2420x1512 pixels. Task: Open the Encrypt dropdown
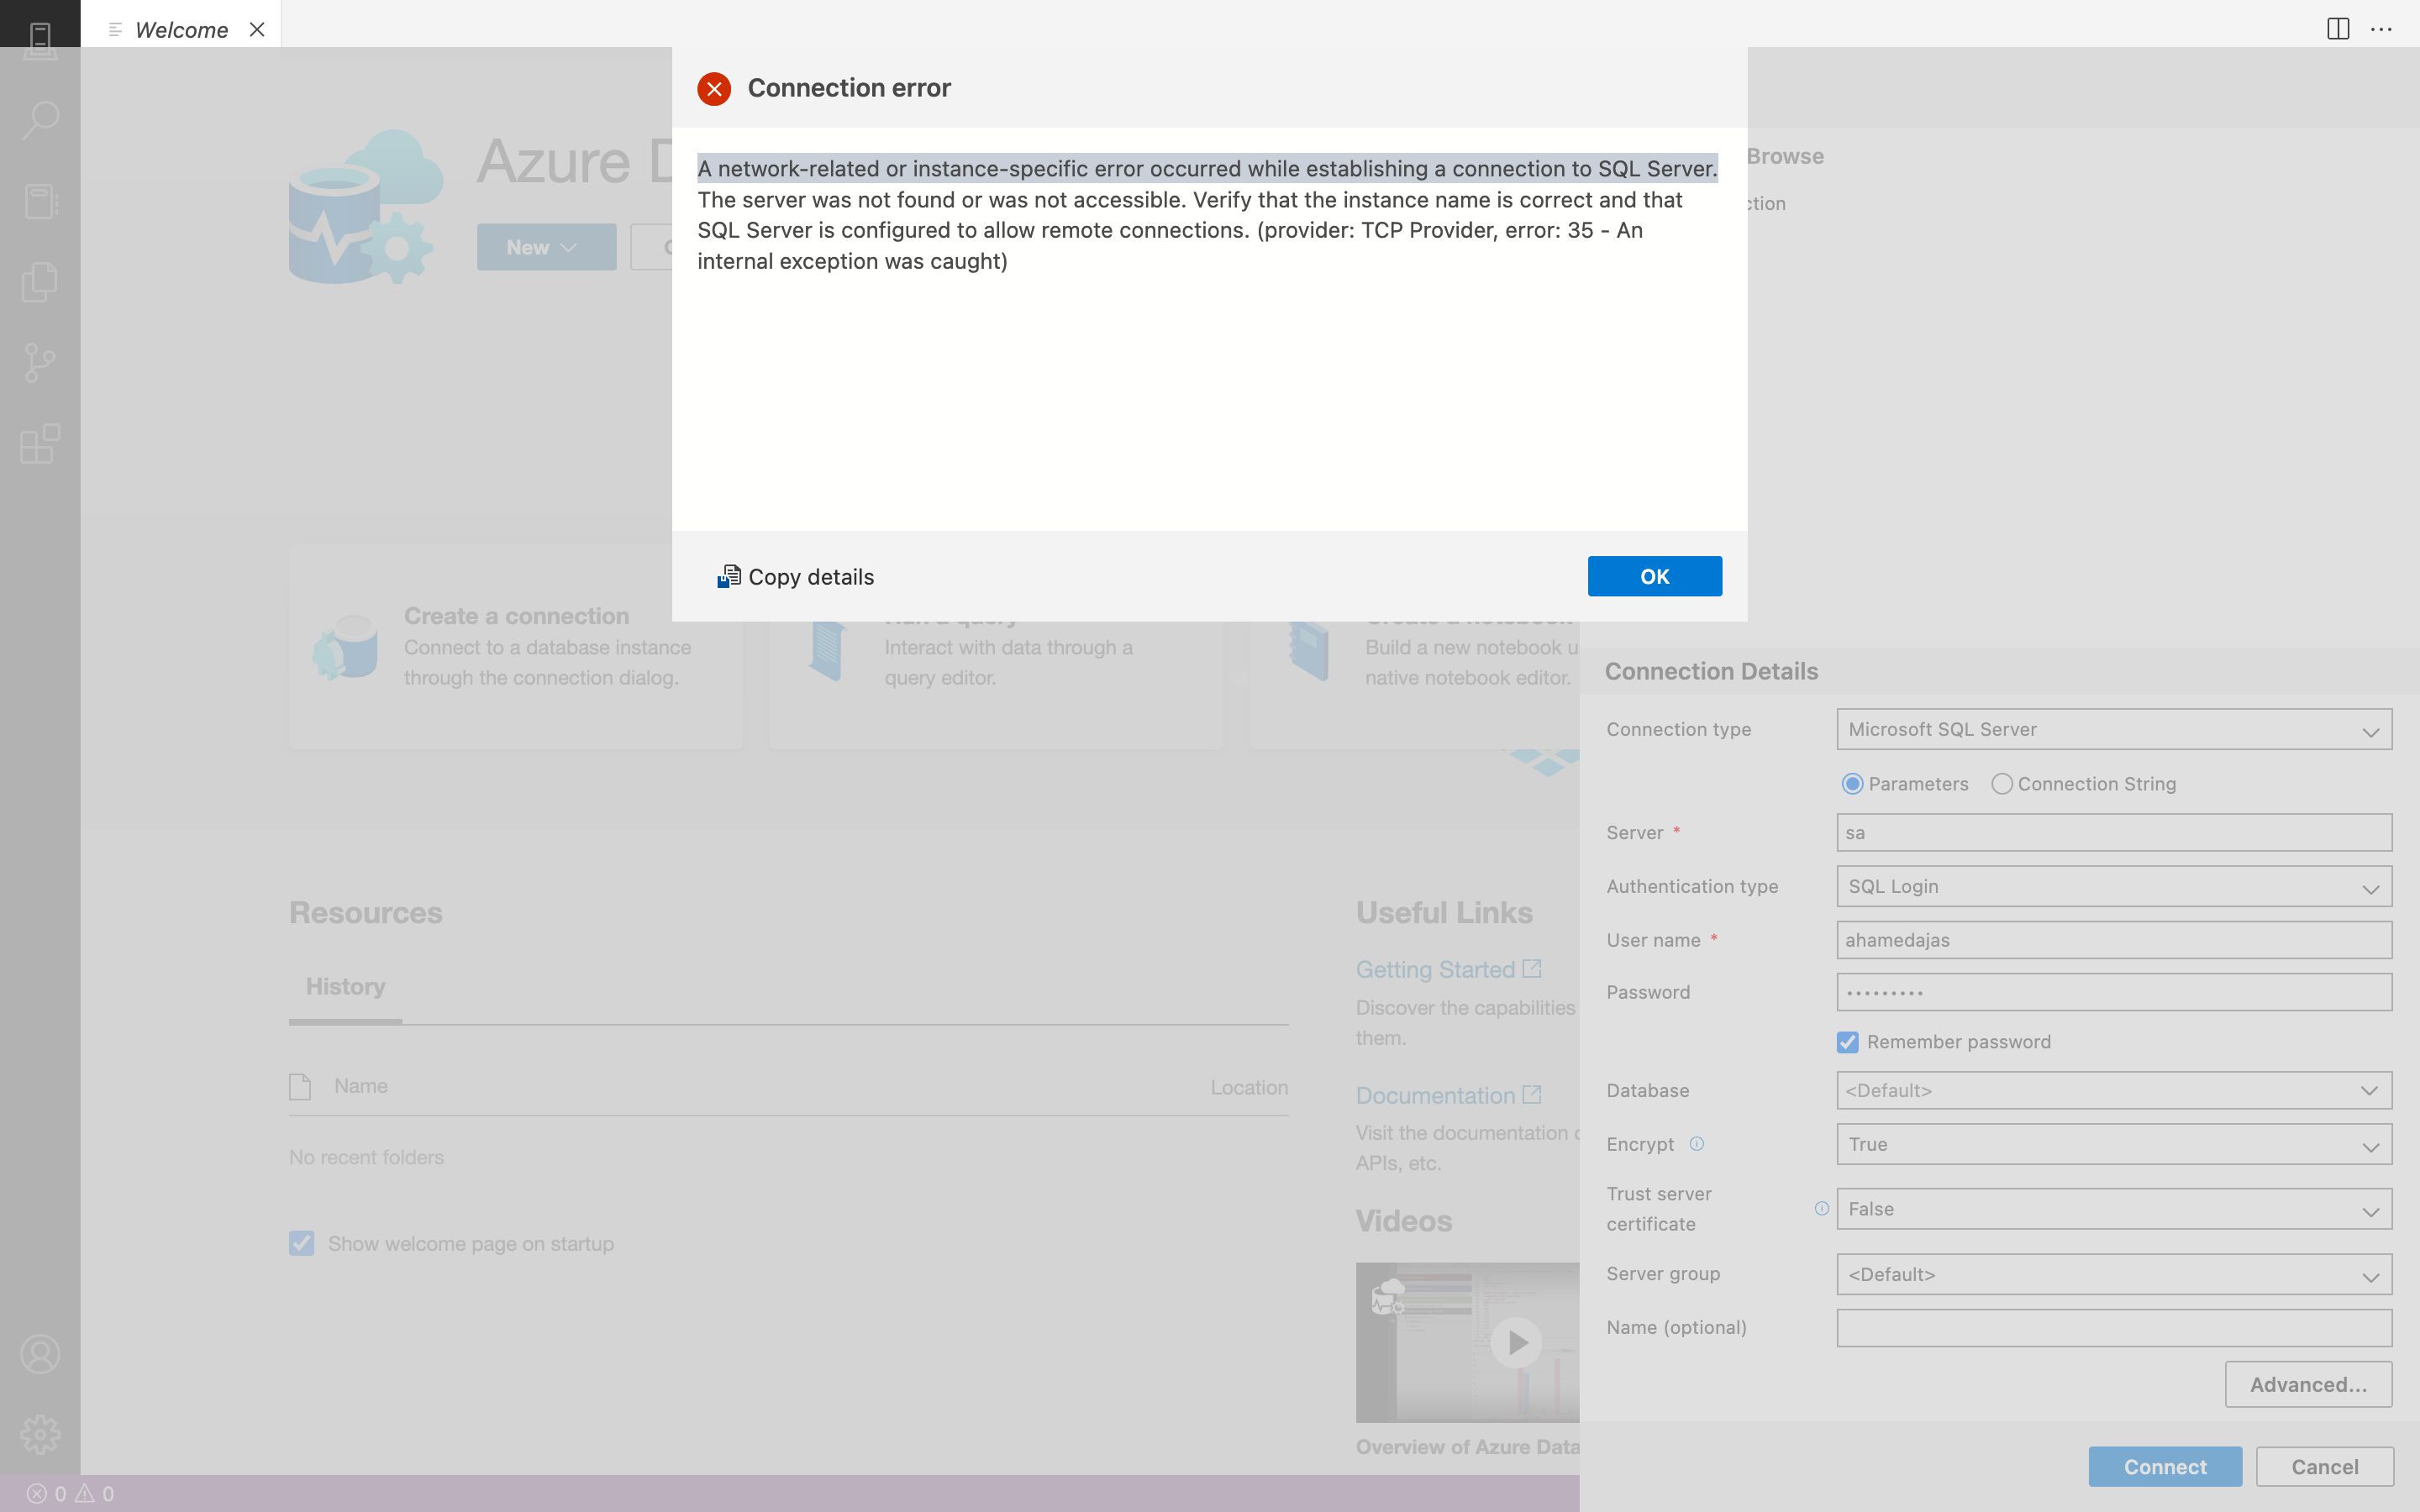2113,1144
